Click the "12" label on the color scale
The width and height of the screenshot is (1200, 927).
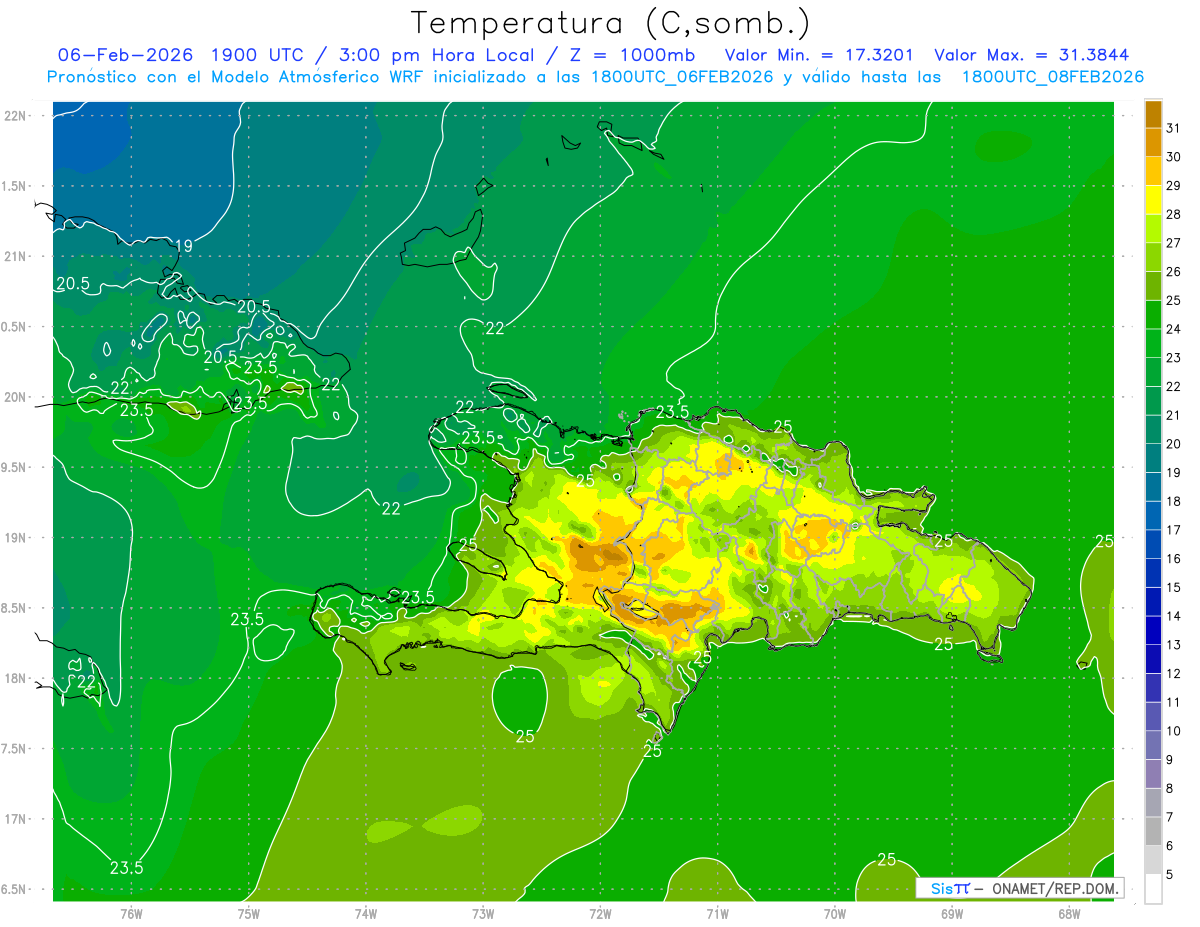tap(1174, 673)
